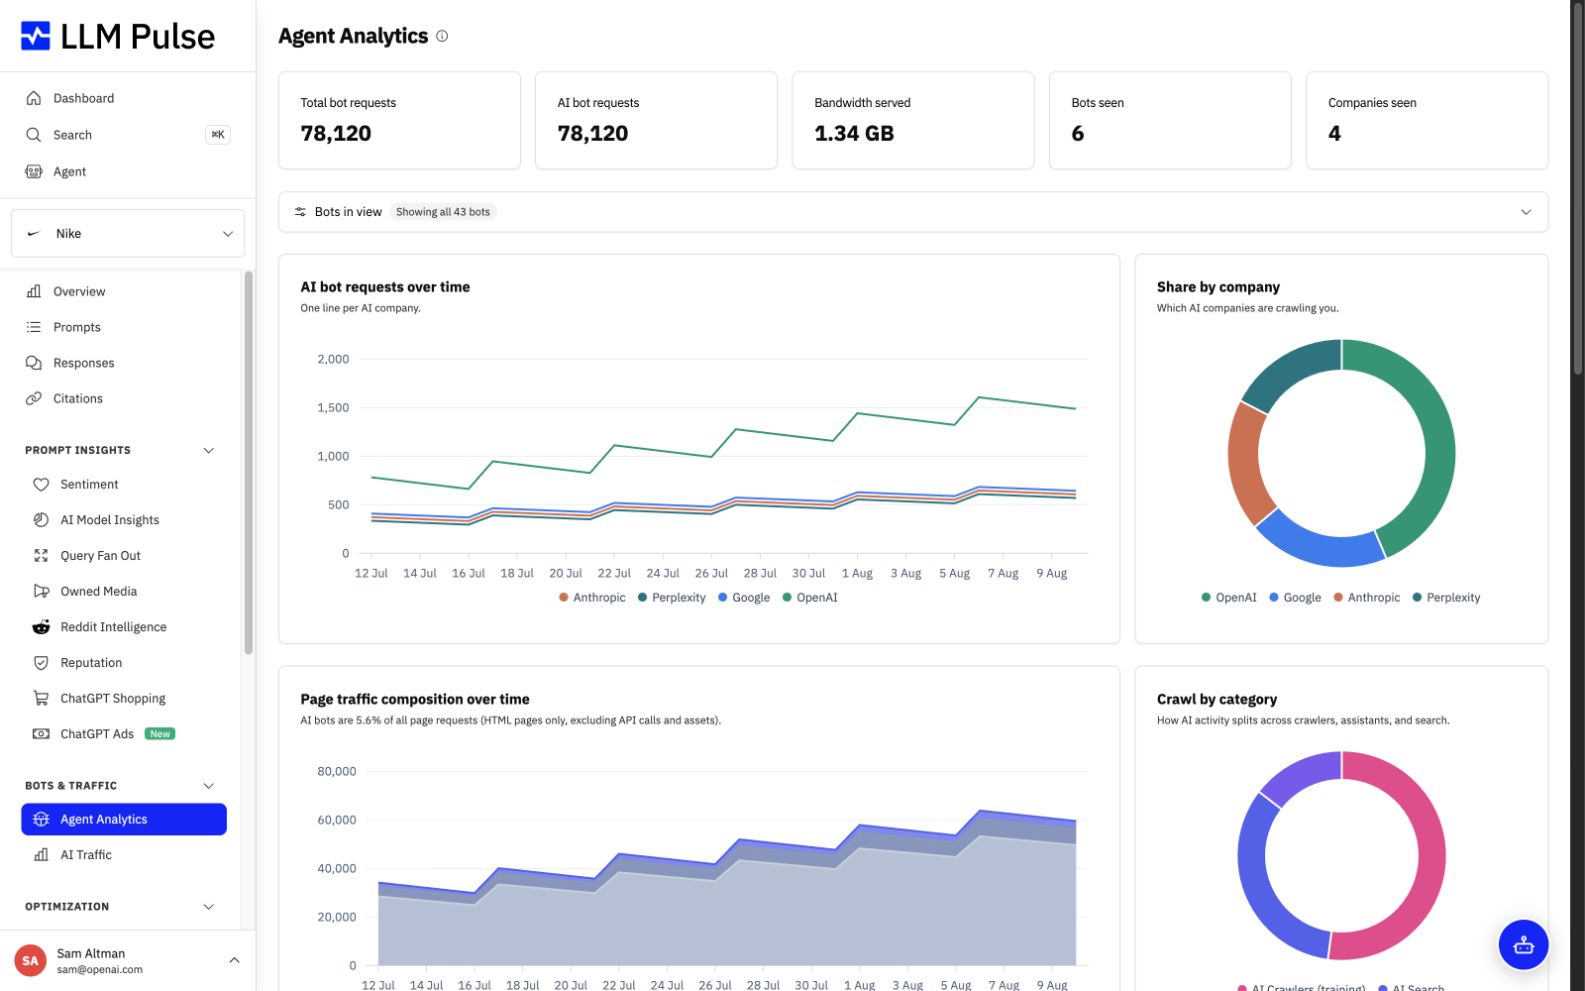The height and width of the screenshot is (991, 1585).
Task: Click the LLM Pulse logo icon
Action: tap(35, 36)
